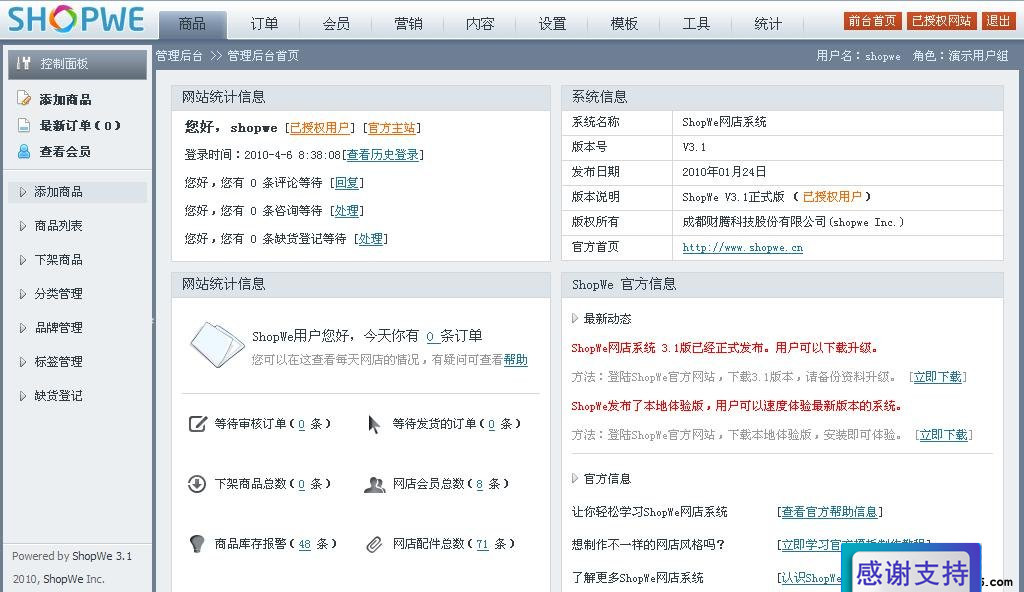Click the 管理后台首页 breadcrumb
This screenshot has height=592, width=1024.
pos(263,56)
